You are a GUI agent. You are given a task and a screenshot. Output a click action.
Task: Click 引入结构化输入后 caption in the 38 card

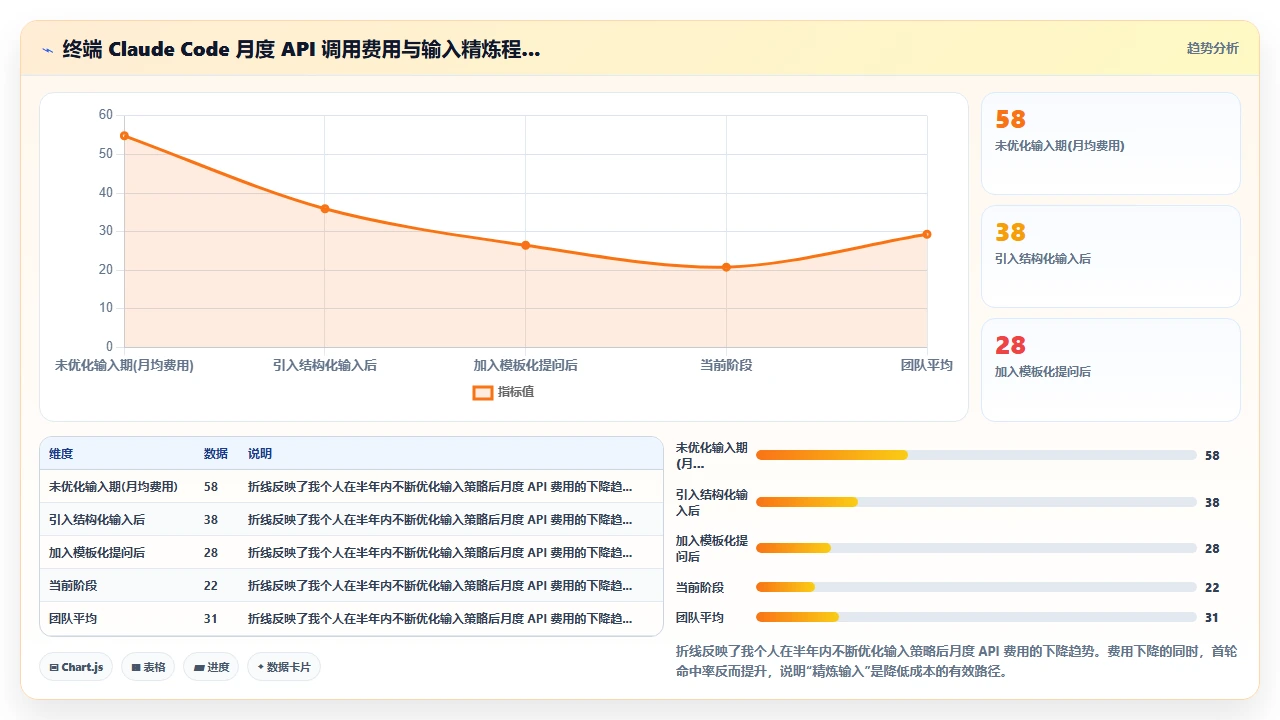click(x=1043, y=259)
